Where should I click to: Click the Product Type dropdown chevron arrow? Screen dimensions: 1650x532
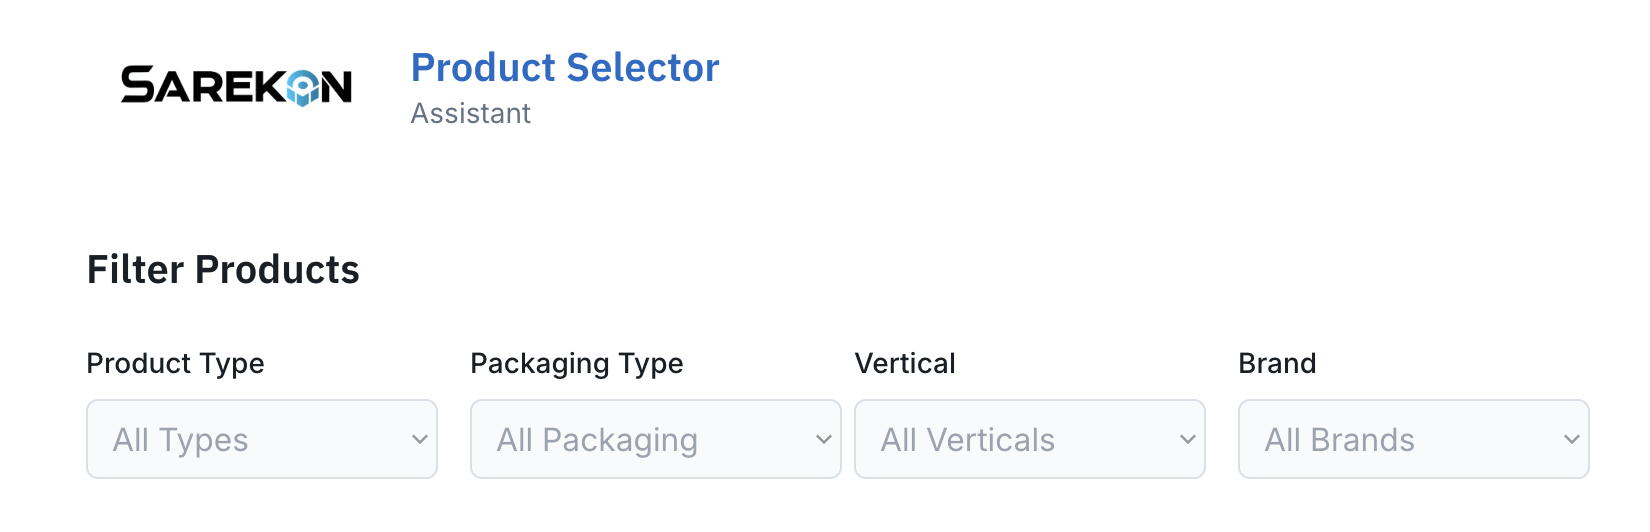click(420, 439)
